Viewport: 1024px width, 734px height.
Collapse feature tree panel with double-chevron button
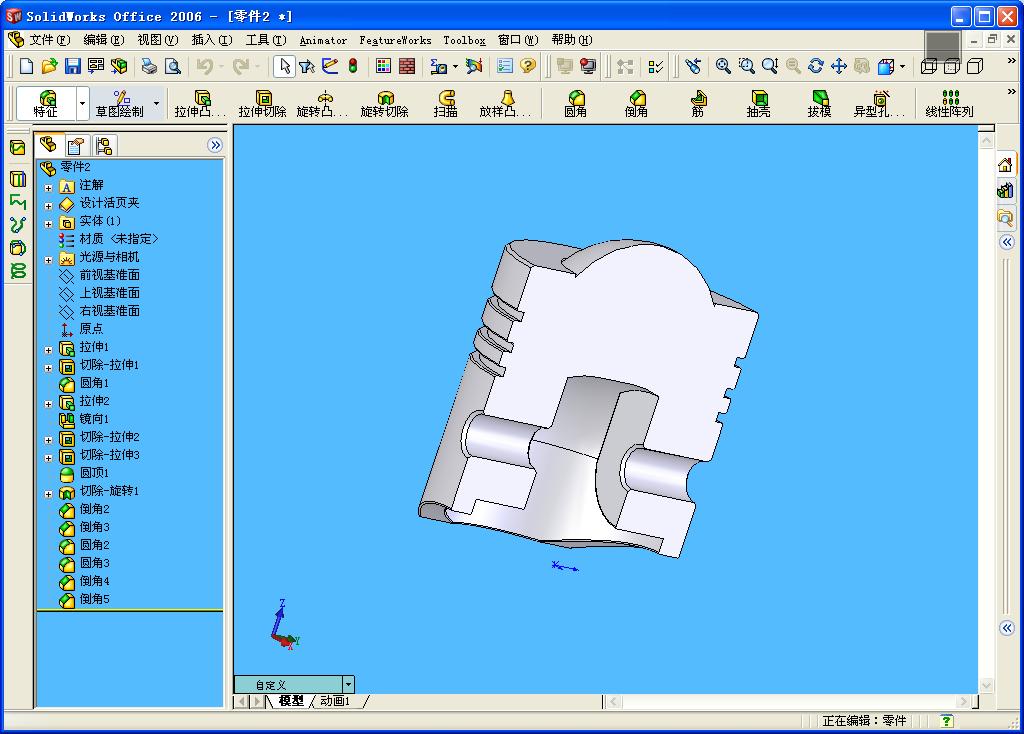[215, 145]
